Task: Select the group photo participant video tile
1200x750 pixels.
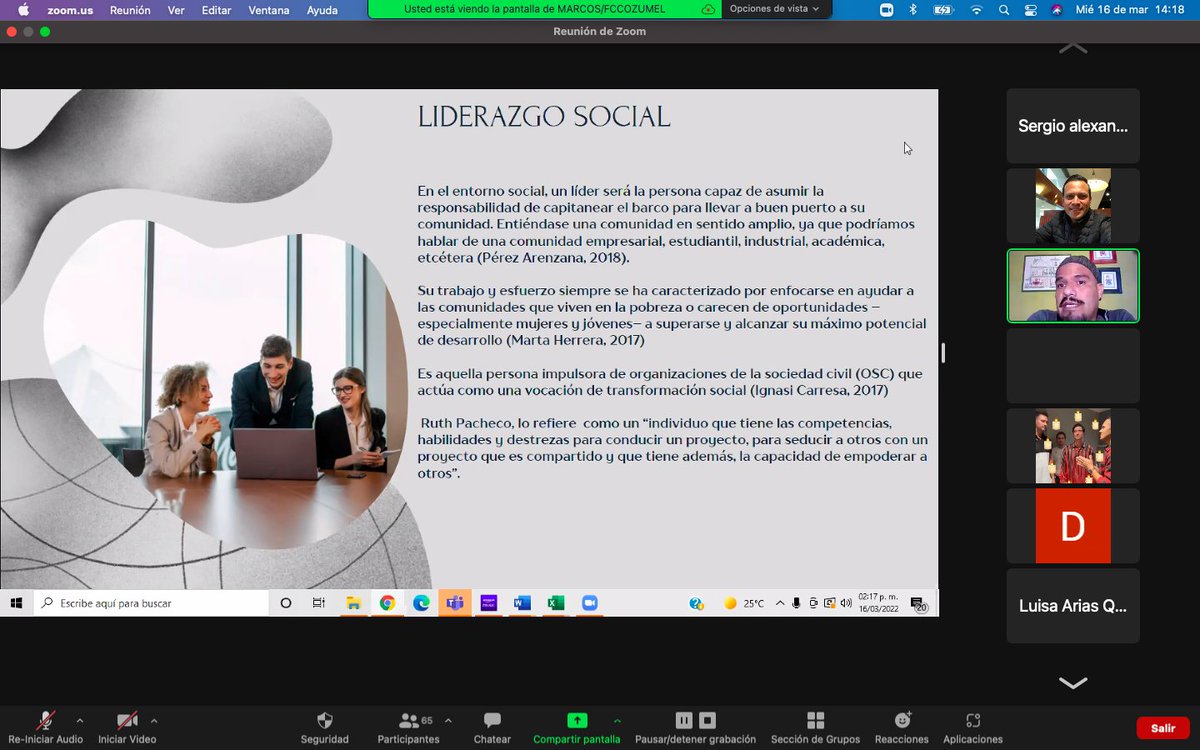Action: [x=1073, y=446]
